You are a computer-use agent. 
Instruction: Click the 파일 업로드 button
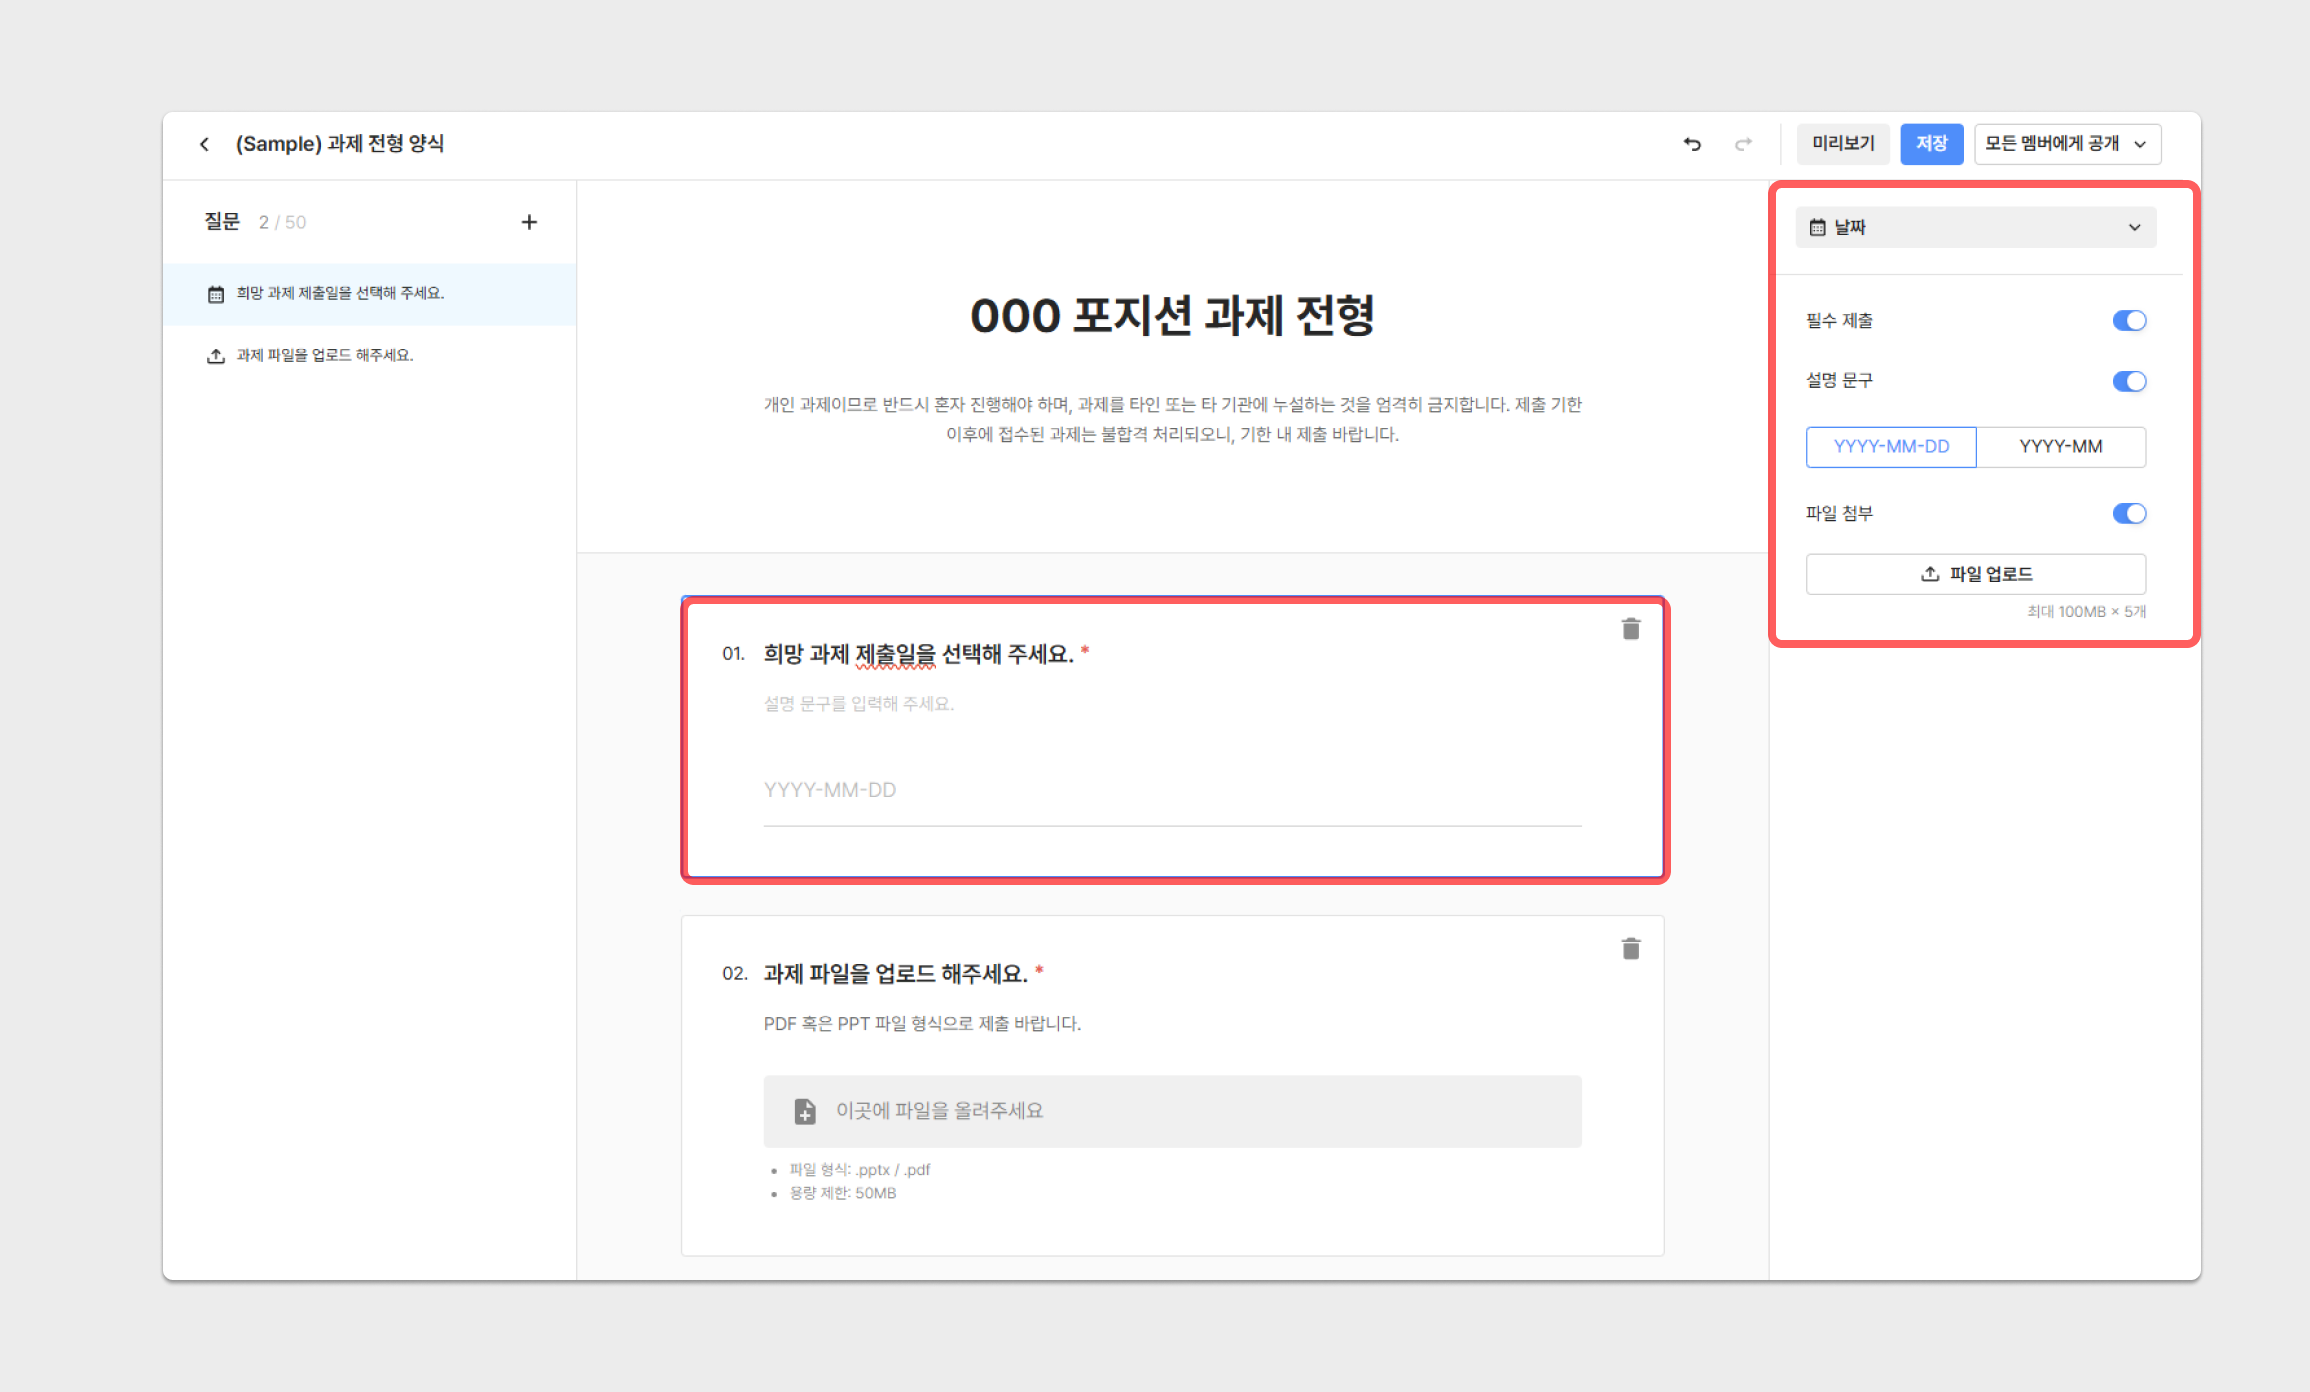tap(1975, 574)
